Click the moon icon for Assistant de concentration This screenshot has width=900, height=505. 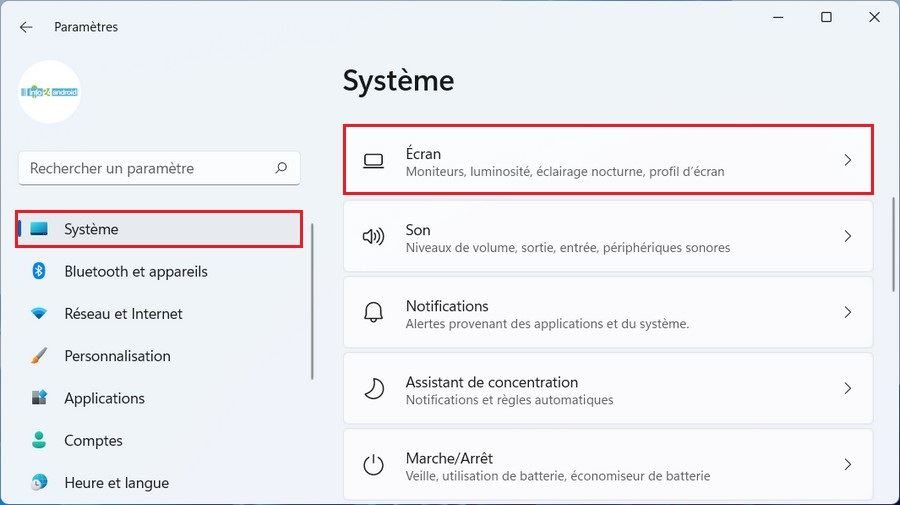click(373, 389)
